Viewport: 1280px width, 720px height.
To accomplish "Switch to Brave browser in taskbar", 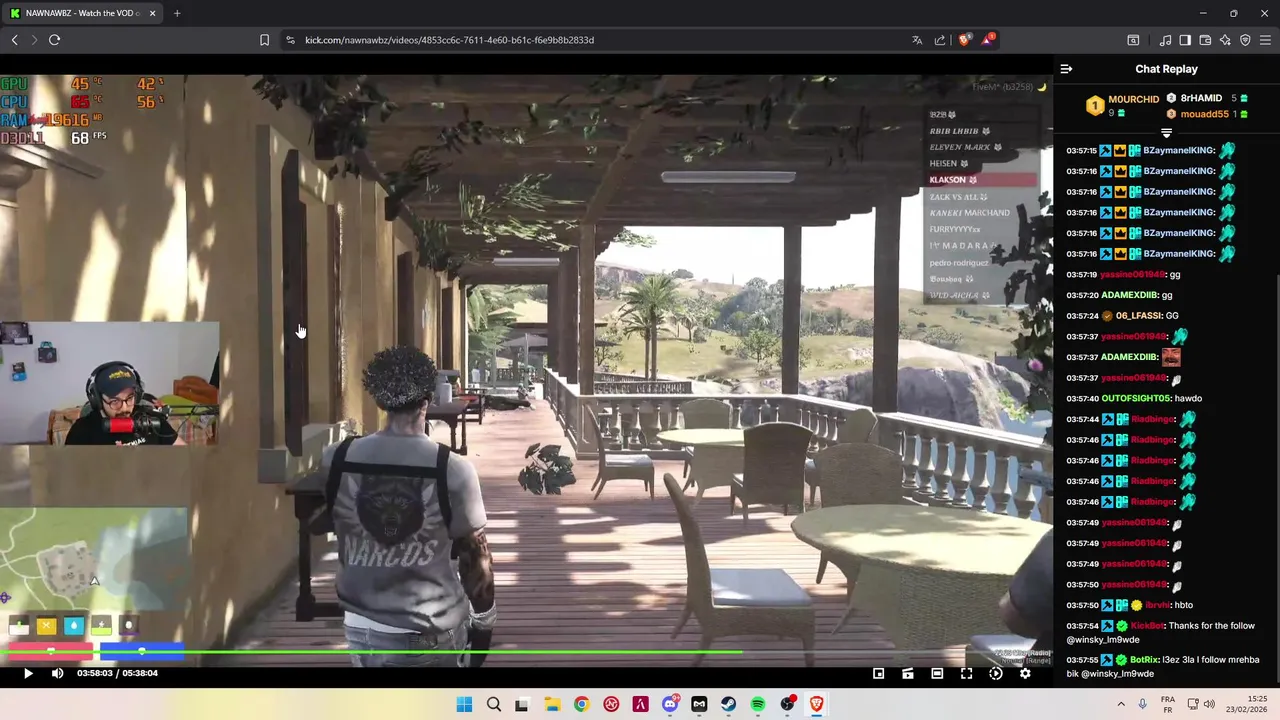I will click(817, 704).
